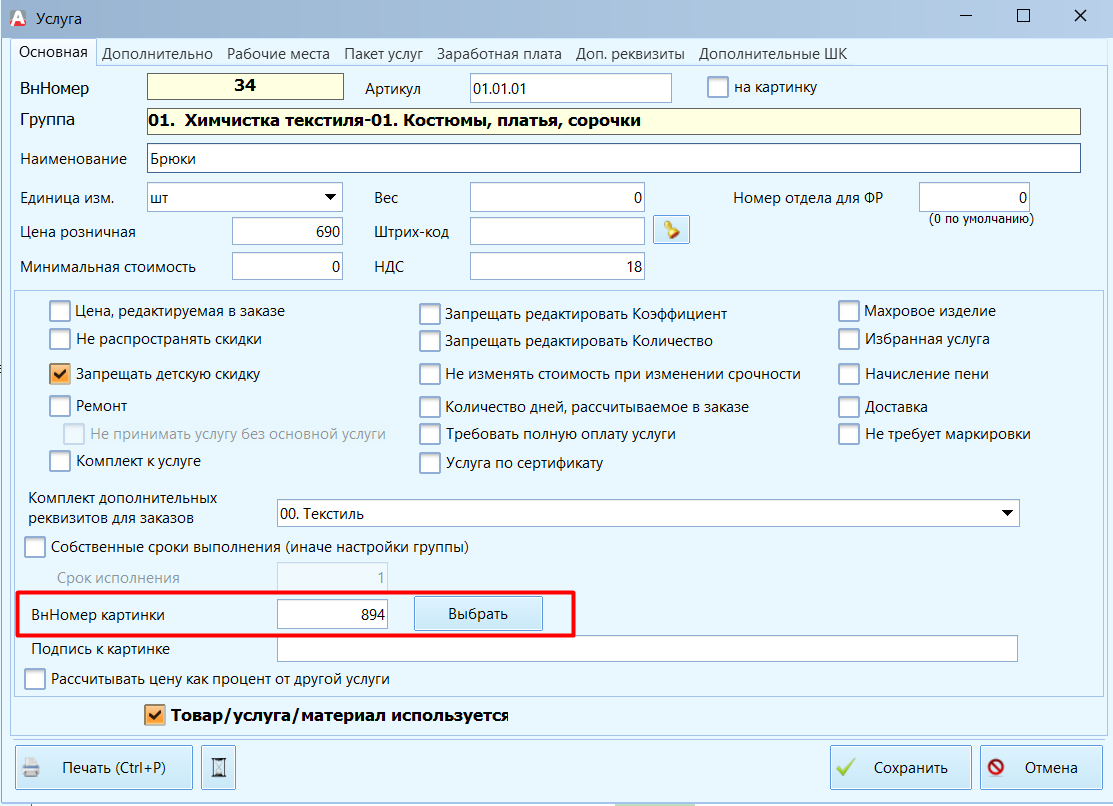Image resolution: width=1113 pixels, height=806 pixels.
Task: Cancel with the Отмена button
Action: tap(1041, 767)
